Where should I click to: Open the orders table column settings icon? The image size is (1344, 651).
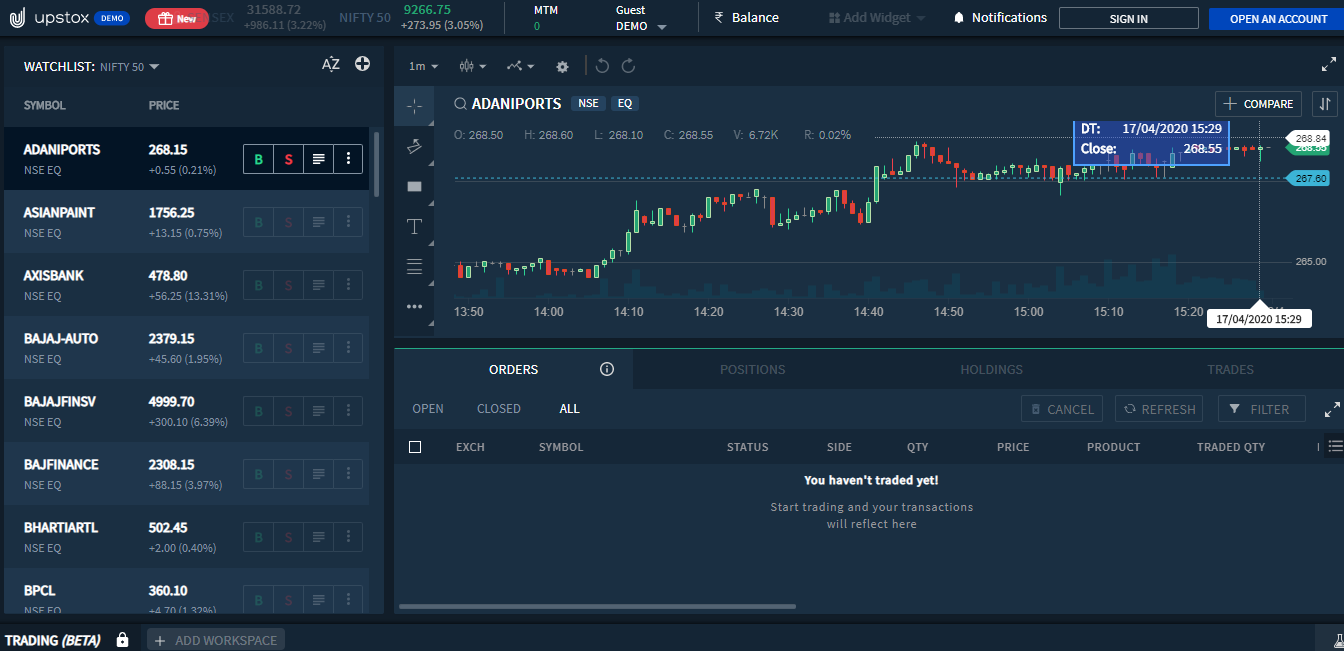tap(1335, 446)
